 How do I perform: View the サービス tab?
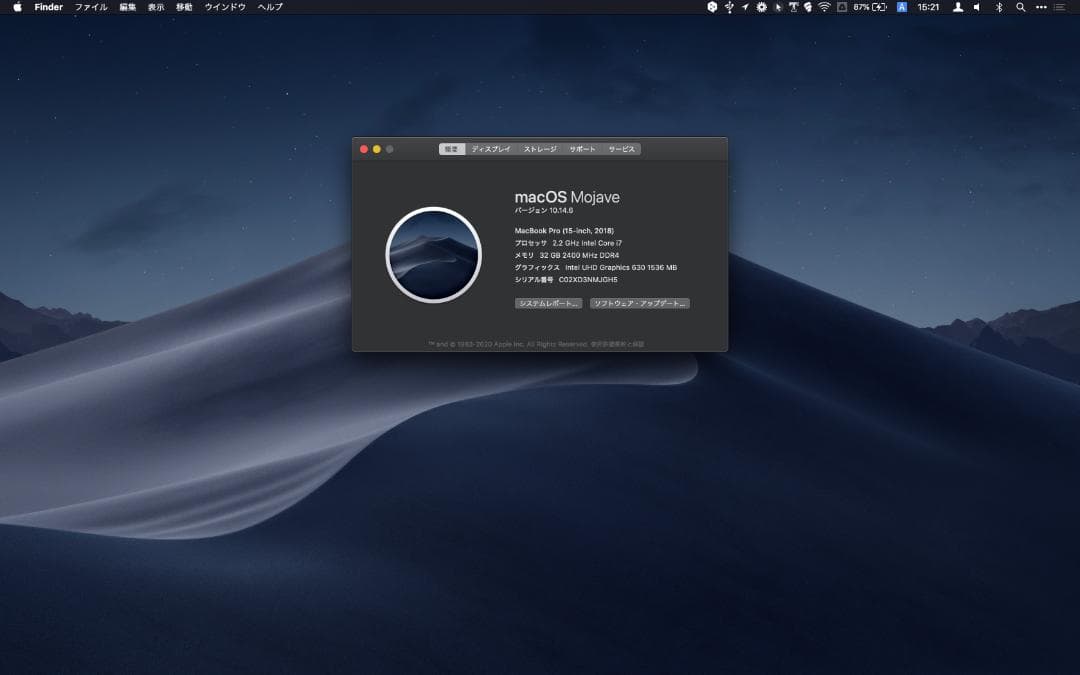tap(621, 148)
